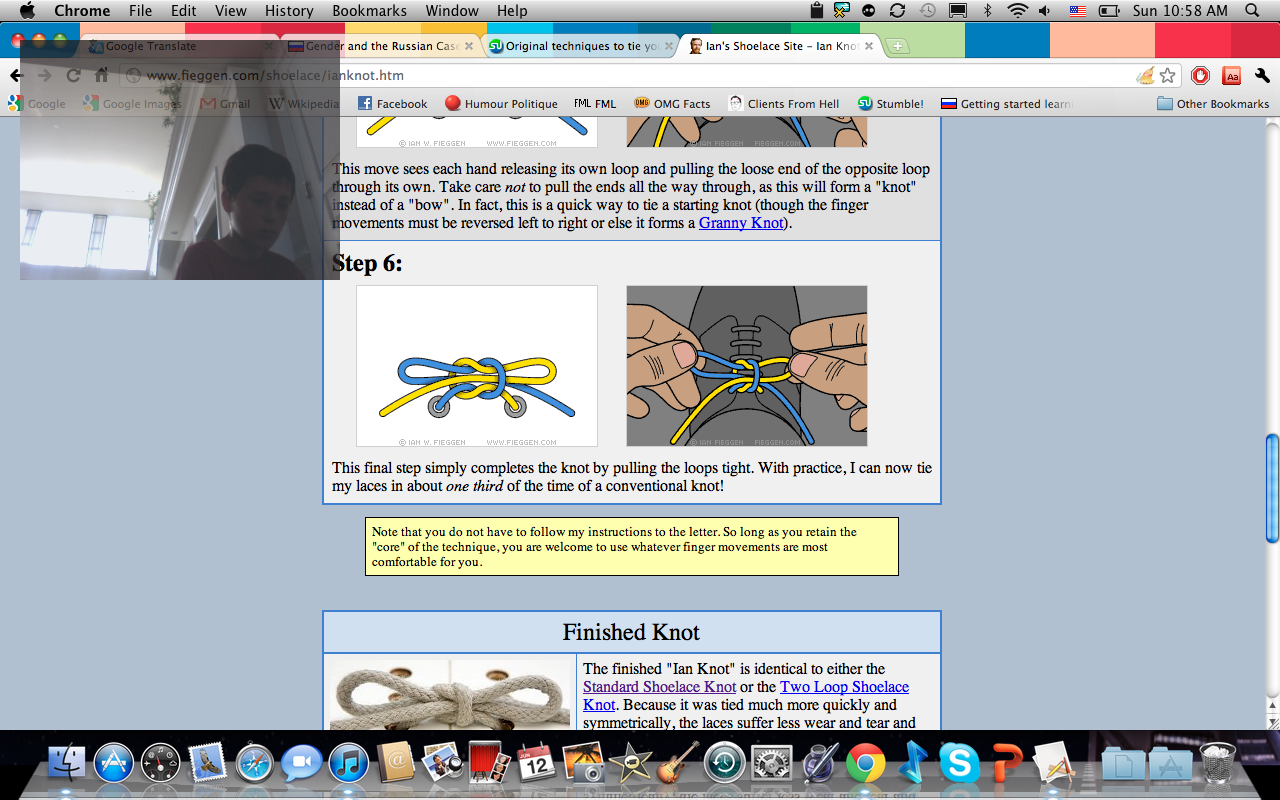
Task: Open iTunes from the dock
Action: (348, 764)
